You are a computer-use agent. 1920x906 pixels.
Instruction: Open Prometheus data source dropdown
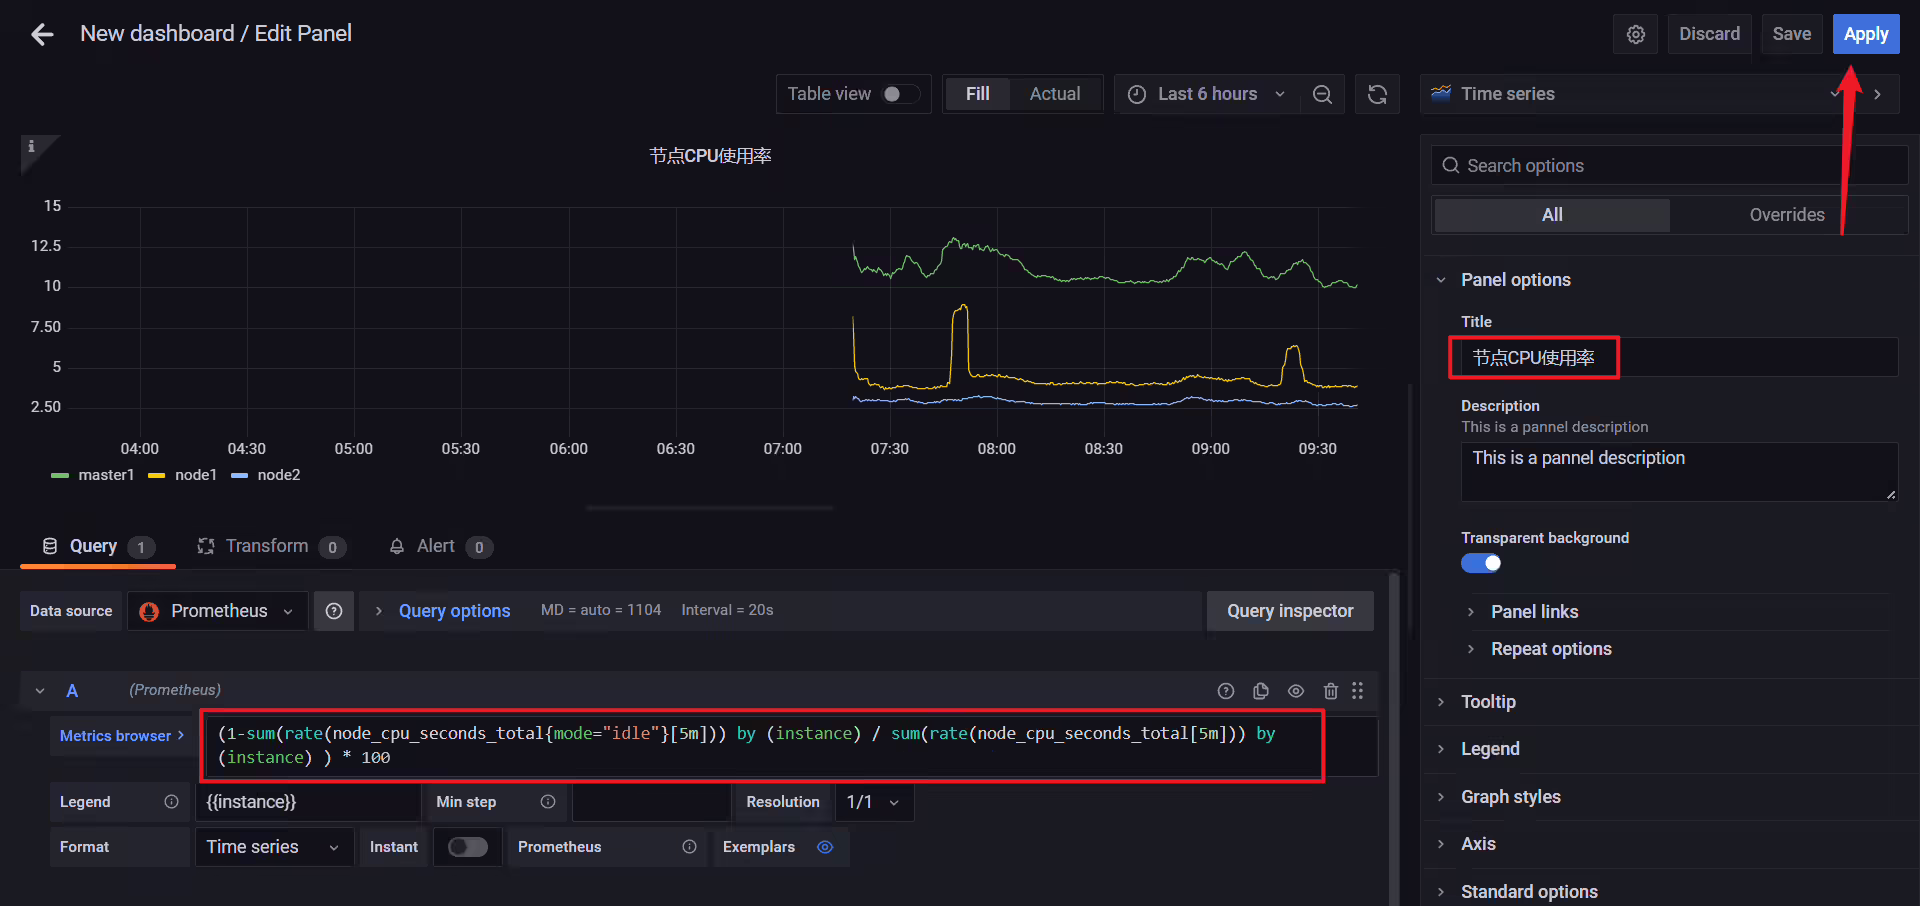pyautogui.click(x=218, y=611)
